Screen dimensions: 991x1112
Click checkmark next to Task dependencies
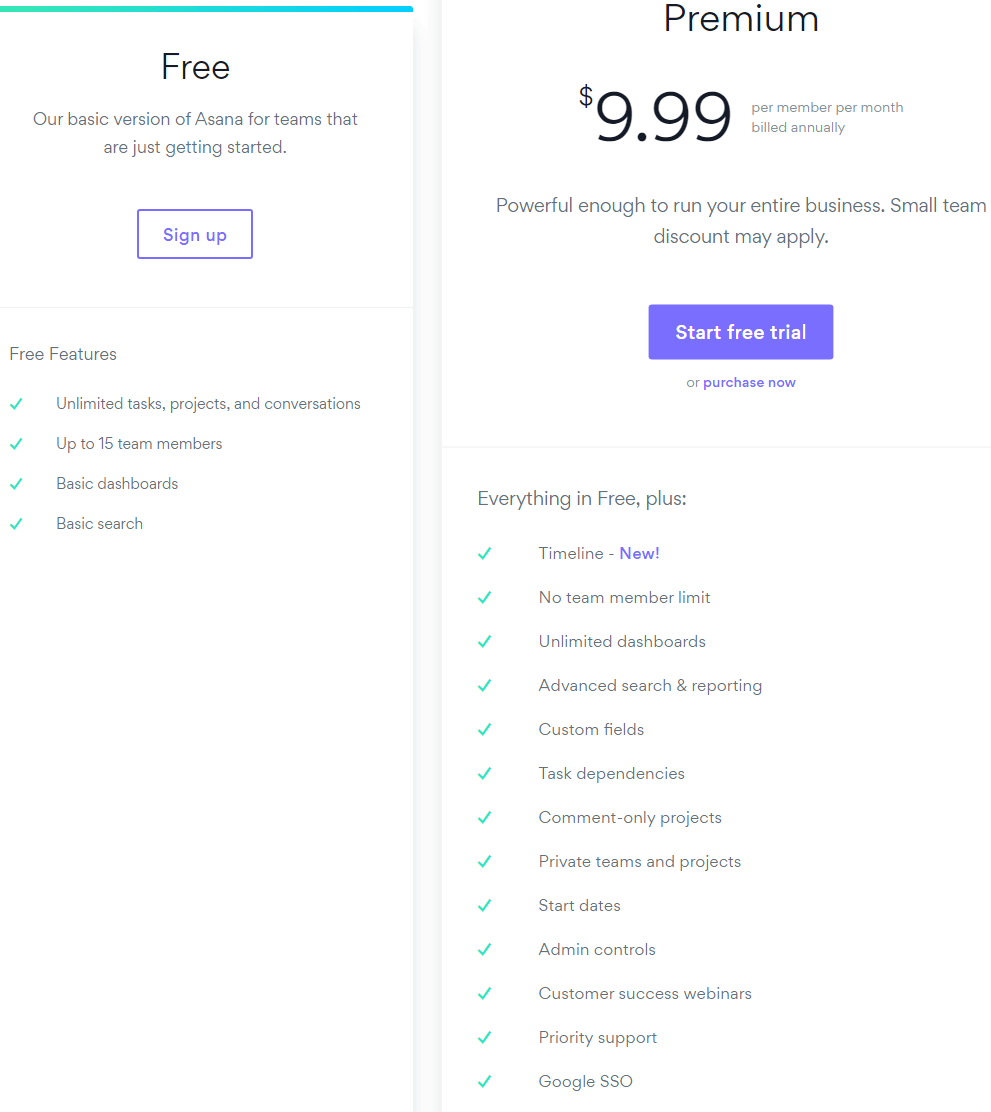(x=485, y=774)
